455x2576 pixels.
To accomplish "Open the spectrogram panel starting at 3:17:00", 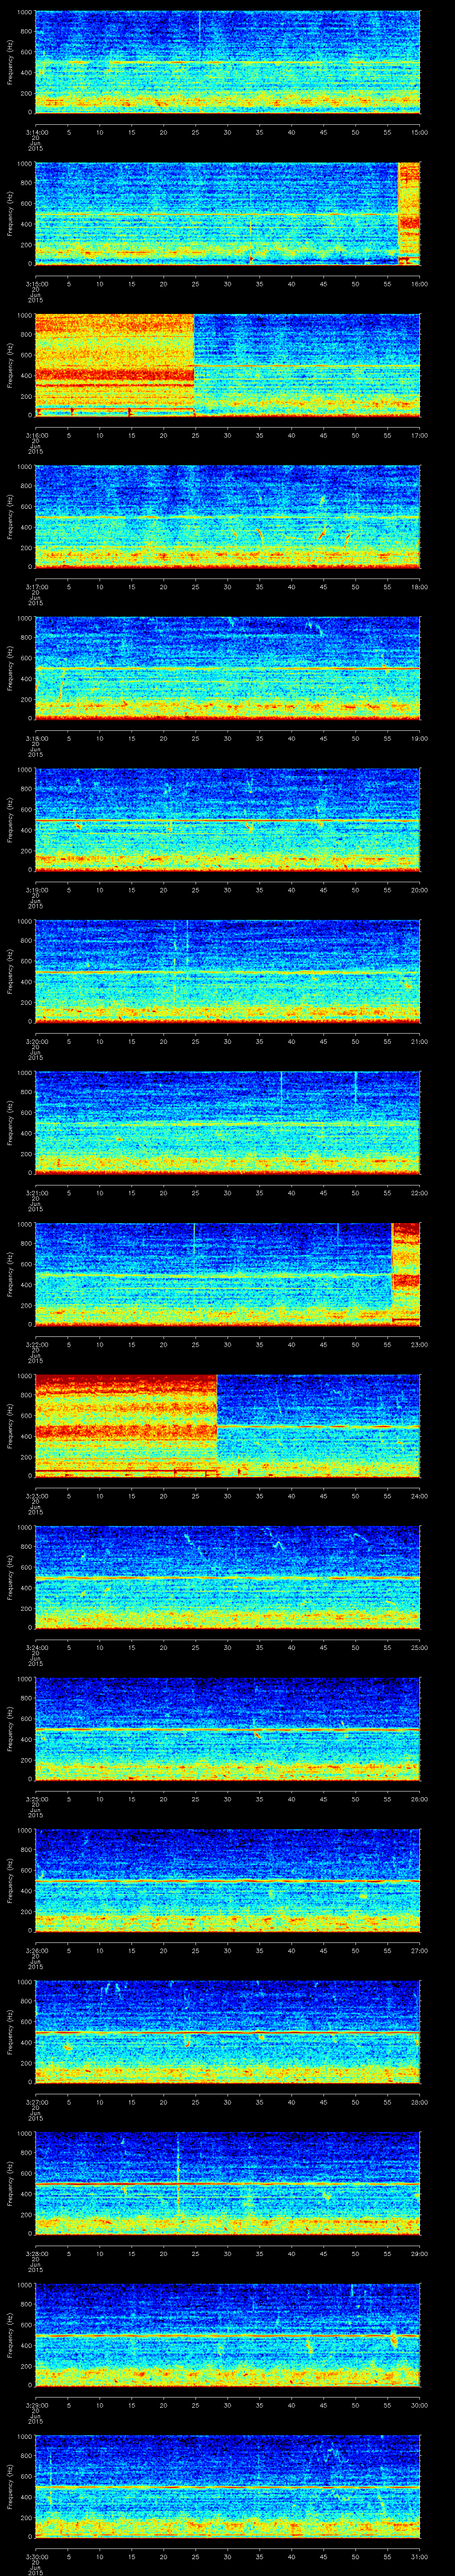I will point(228,516).
